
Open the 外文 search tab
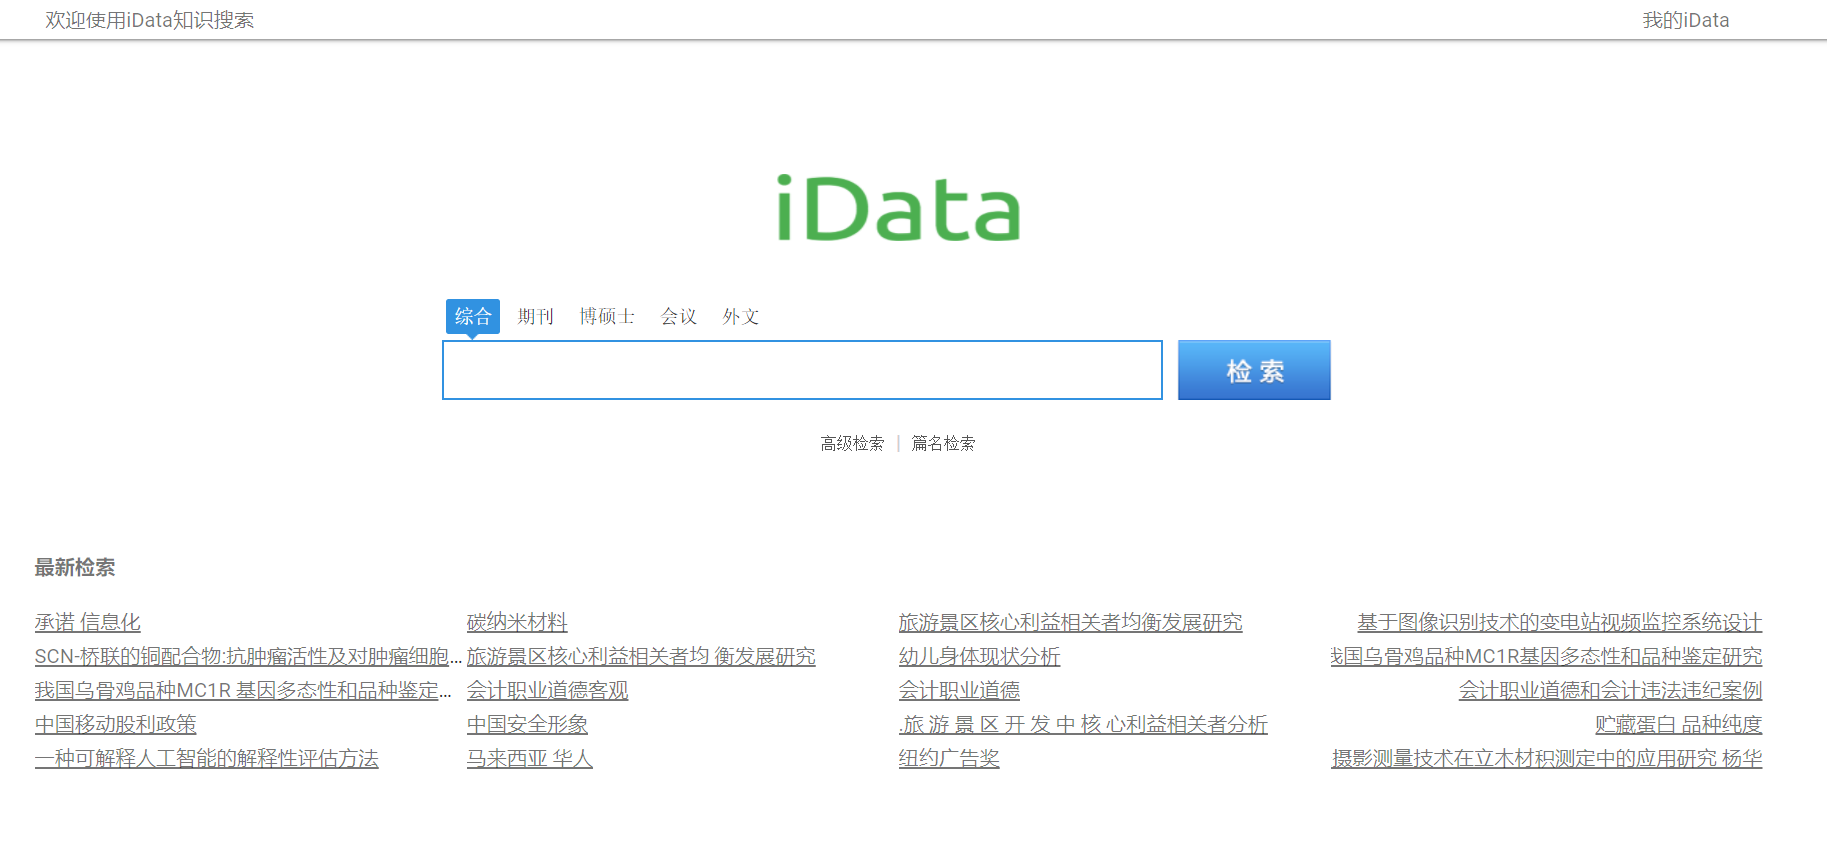741,316
